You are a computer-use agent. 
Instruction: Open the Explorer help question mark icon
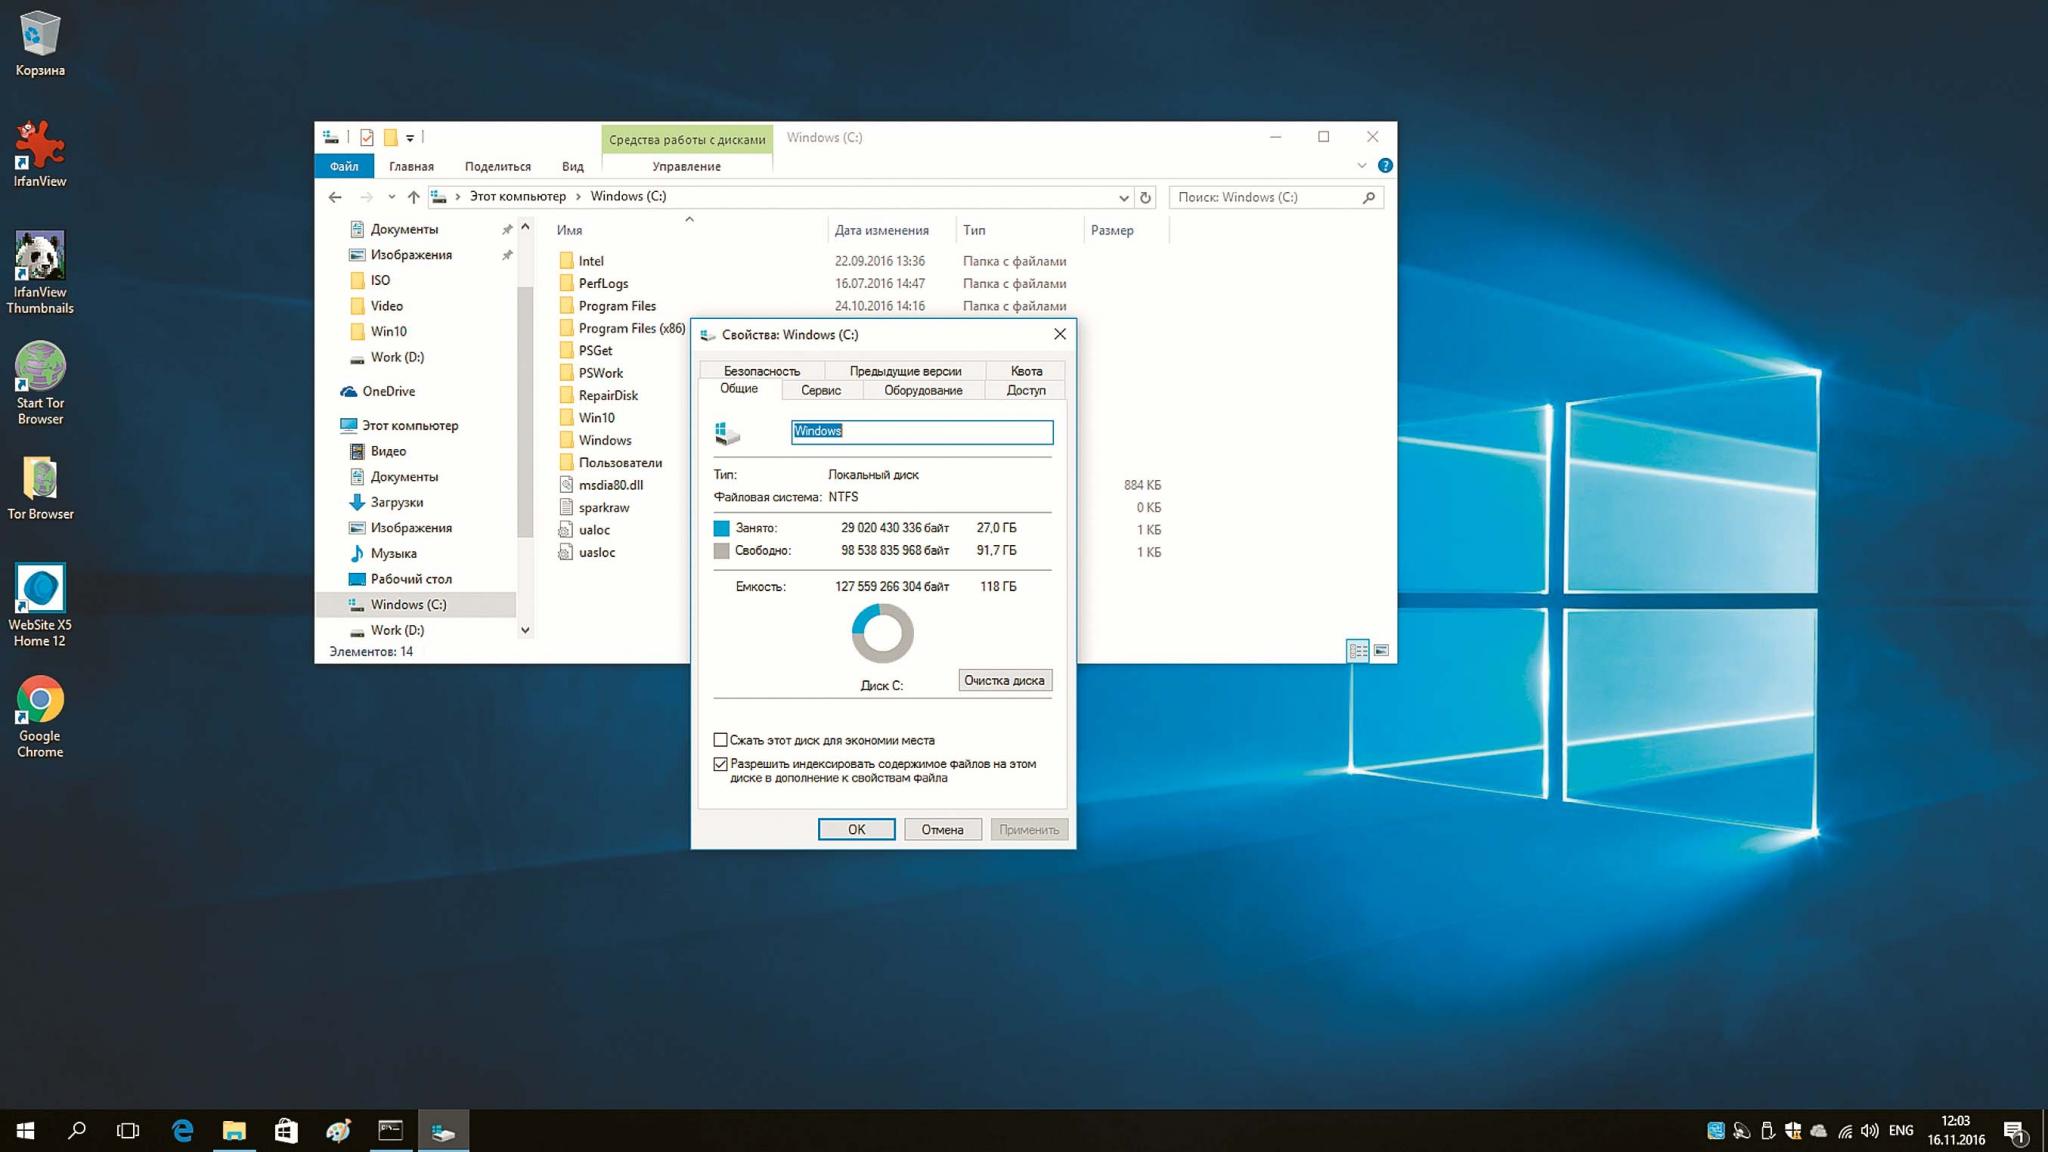tap(1385, 166)
